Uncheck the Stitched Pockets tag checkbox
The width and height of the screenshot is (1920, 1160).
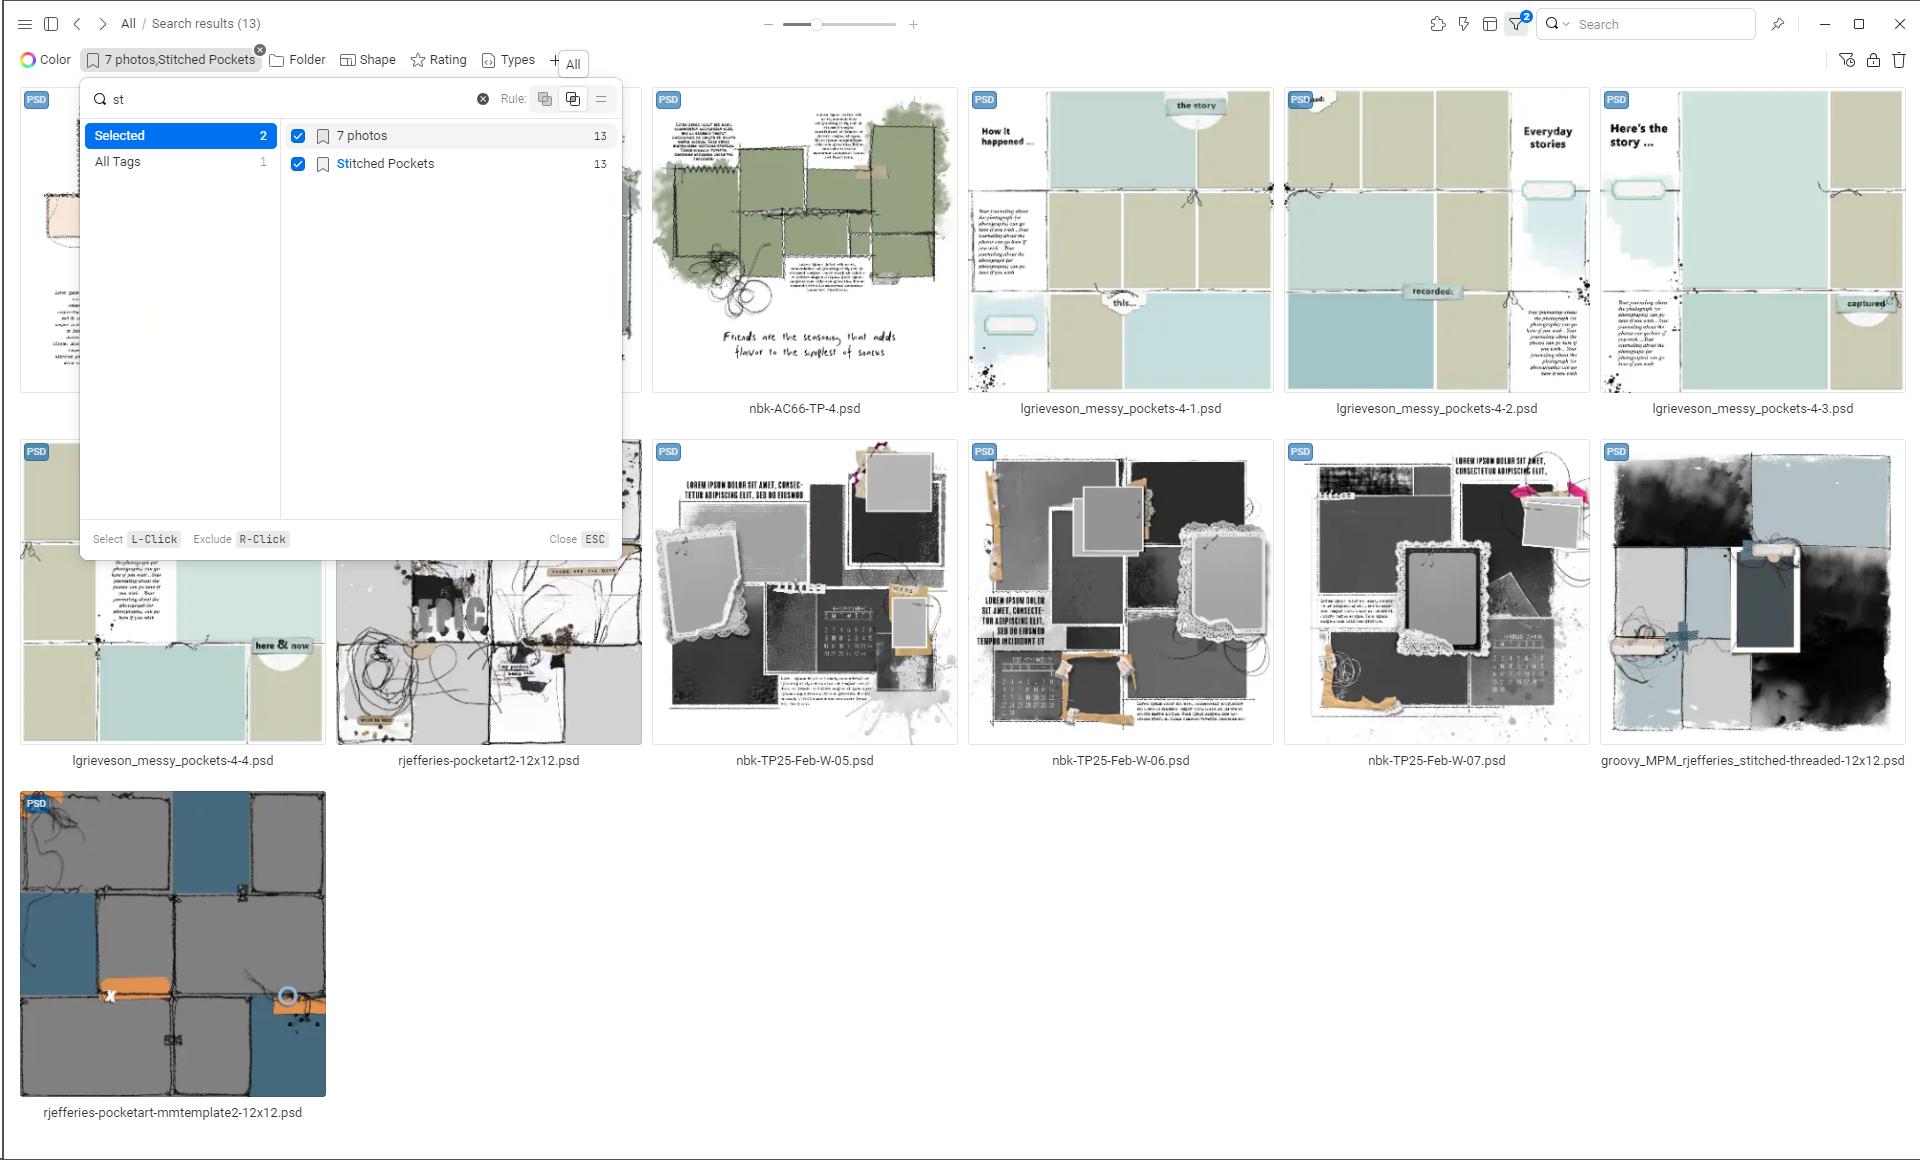tap(298, 164)
